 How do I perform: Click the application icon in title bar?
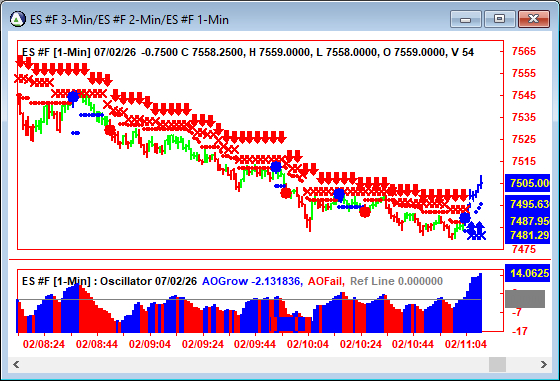[x=18, y=19]
